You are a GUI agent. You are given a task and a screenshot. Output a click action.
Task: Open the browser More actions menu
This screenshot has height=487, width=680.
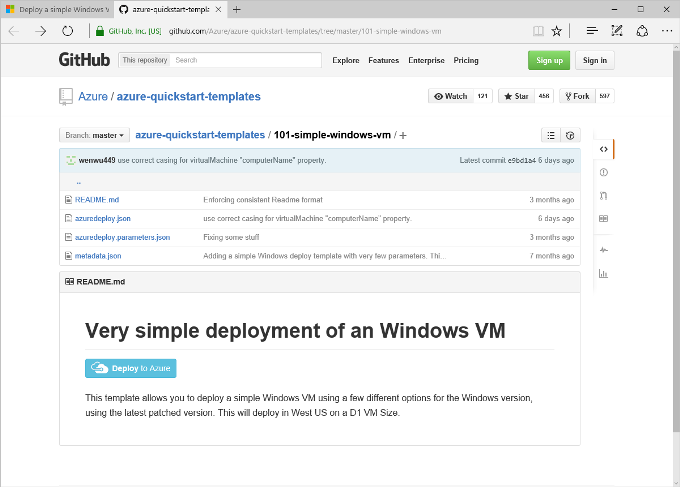[x=667, y=31]
